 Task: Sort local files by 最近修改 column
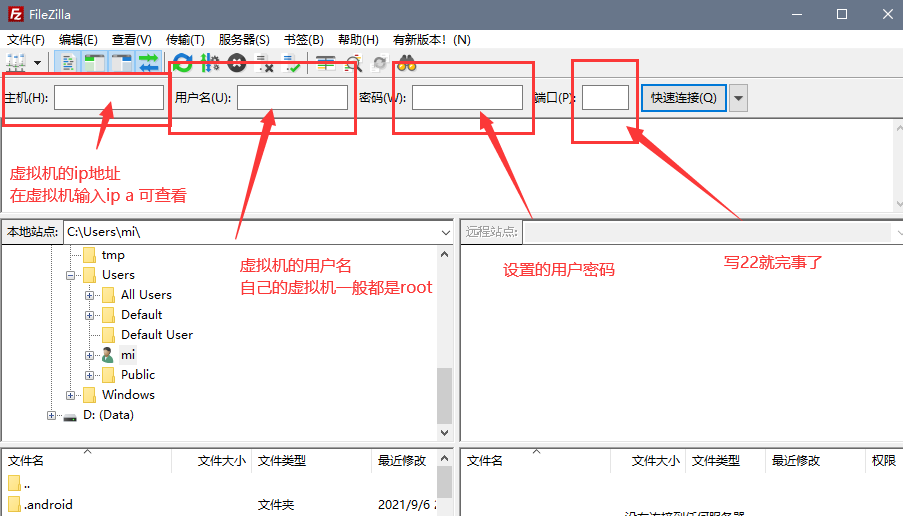pyautogui.click(x=404, y=461)
